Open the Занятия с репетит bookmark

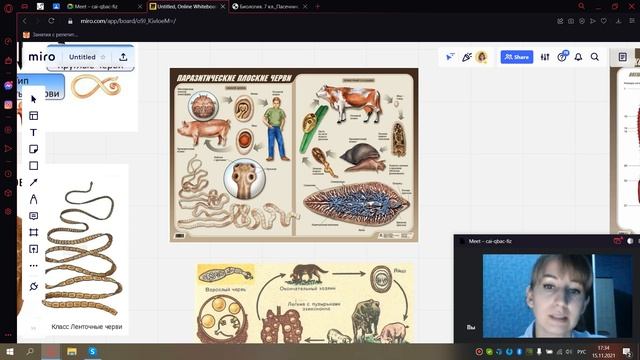[x=51, y=35]
